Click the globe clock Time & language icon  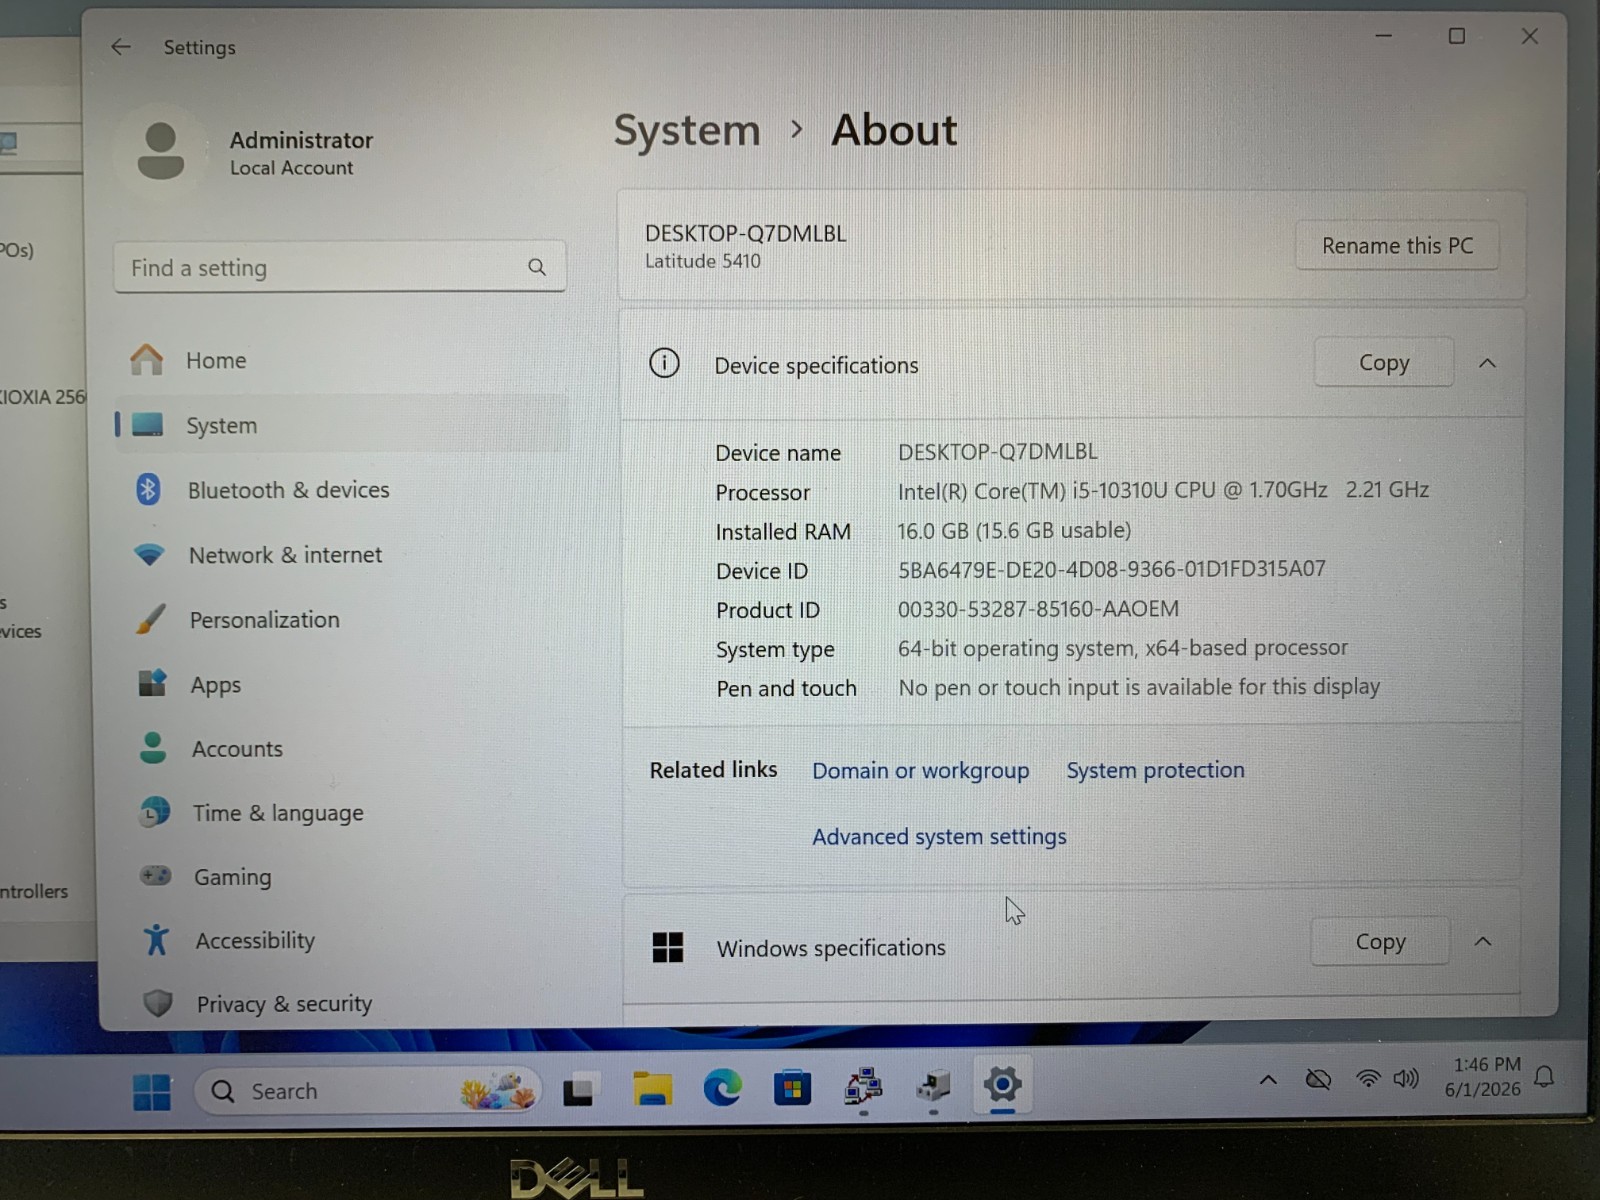pos(154,811)
